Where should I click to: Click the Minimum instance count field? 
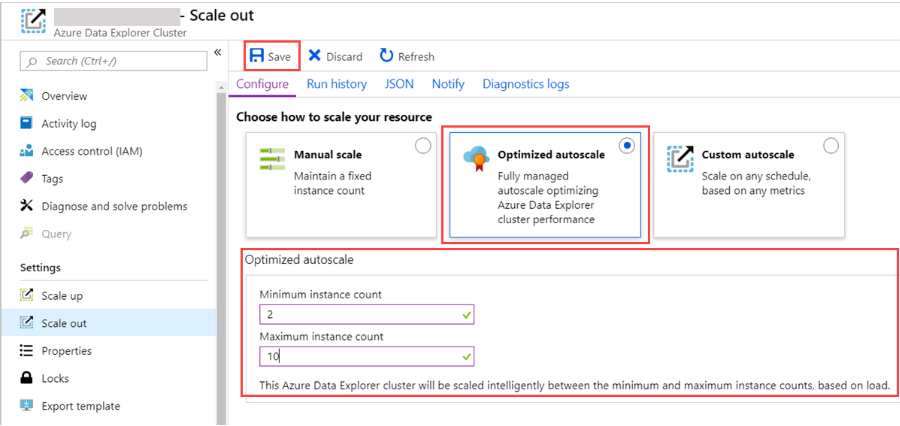[367, 315]
